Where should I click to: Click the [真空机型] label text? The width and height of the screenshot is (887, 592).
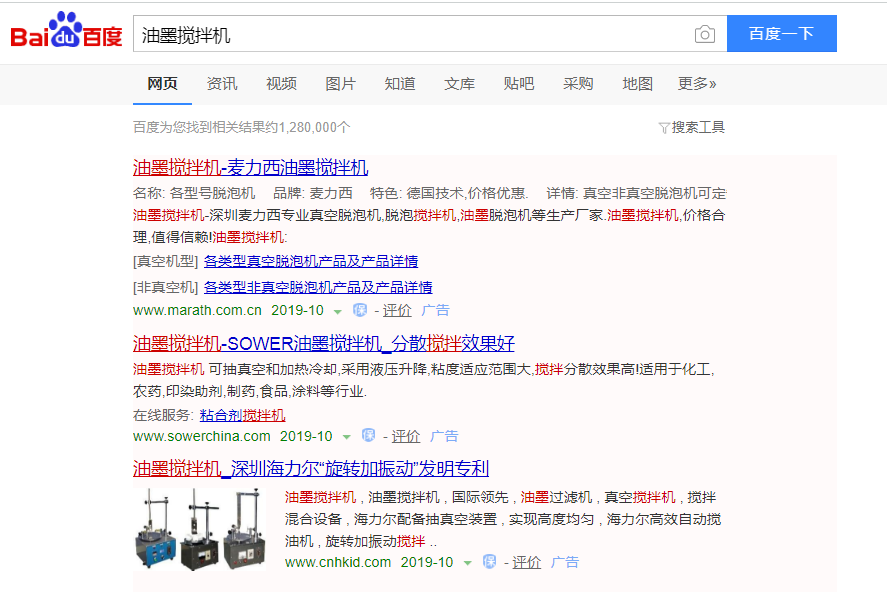[x=166, y=261]
